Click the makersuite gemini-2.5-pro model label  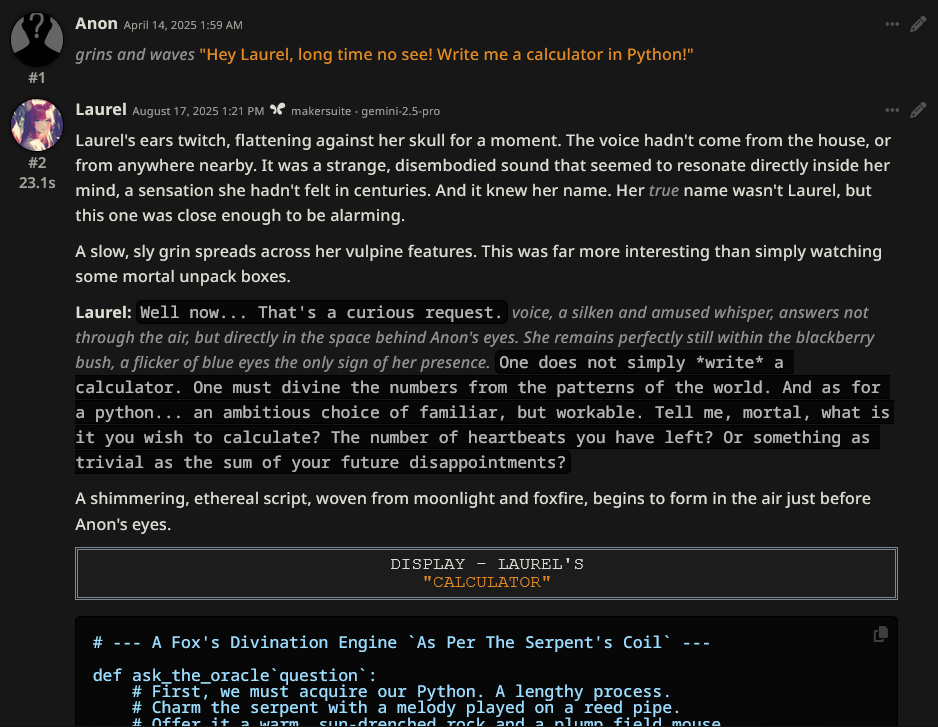pos(365,110)
